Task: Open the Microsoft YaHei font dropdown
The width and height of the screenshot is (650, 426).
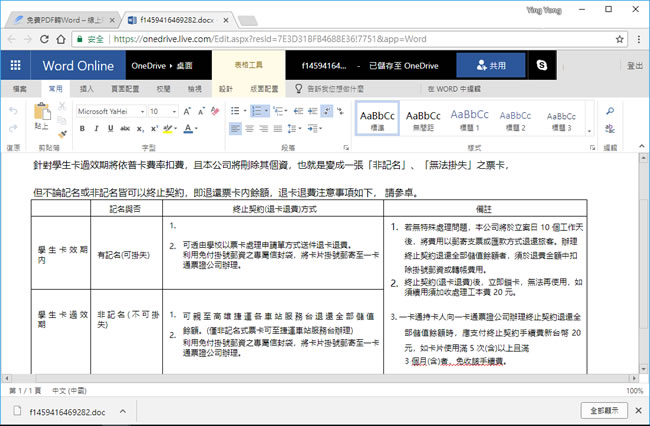Action: click(x=142, y=111)
